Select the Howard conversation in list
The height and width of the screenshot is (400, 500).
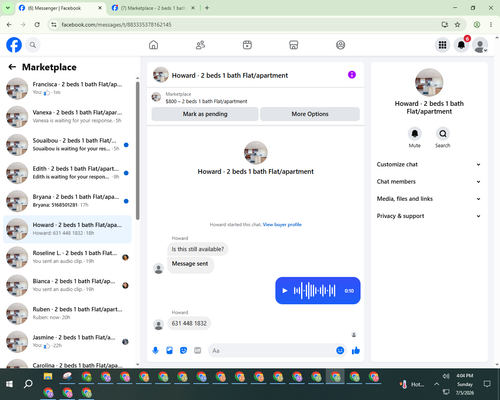point(67,229)
